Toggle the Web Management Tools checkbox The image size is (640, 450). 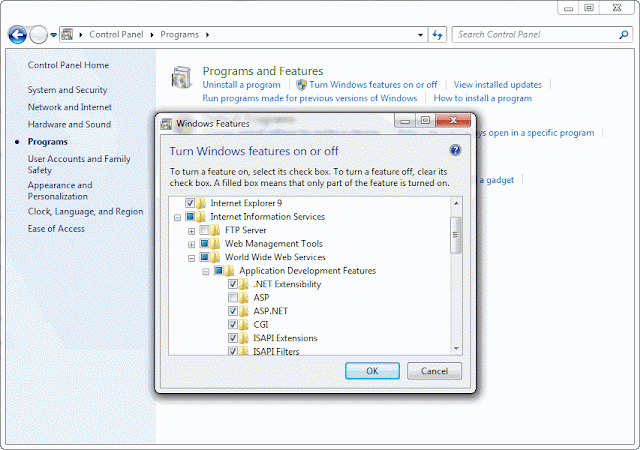[204, 243]
